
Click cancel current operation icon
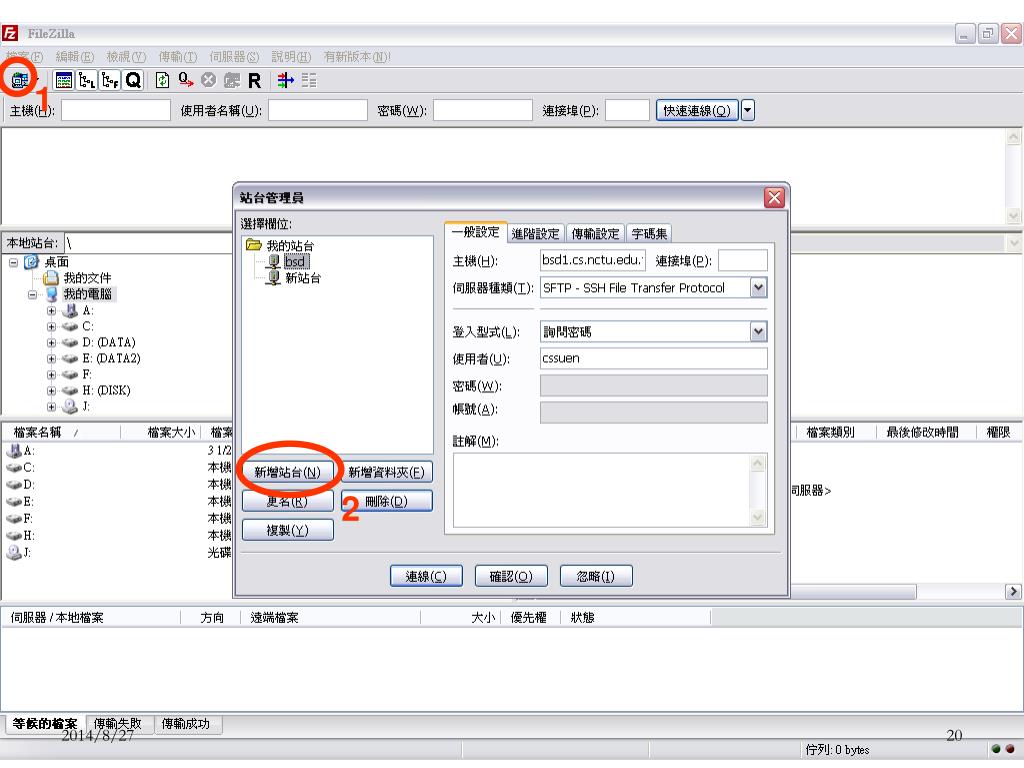(x=208, y=80)
